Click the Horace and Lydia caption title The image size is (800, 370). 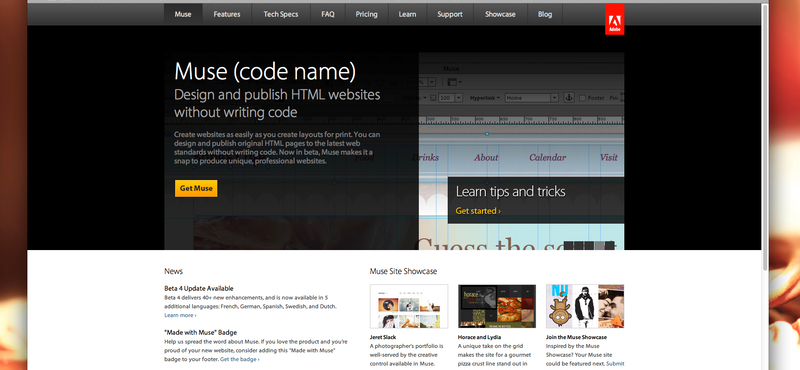click(480, 337)
